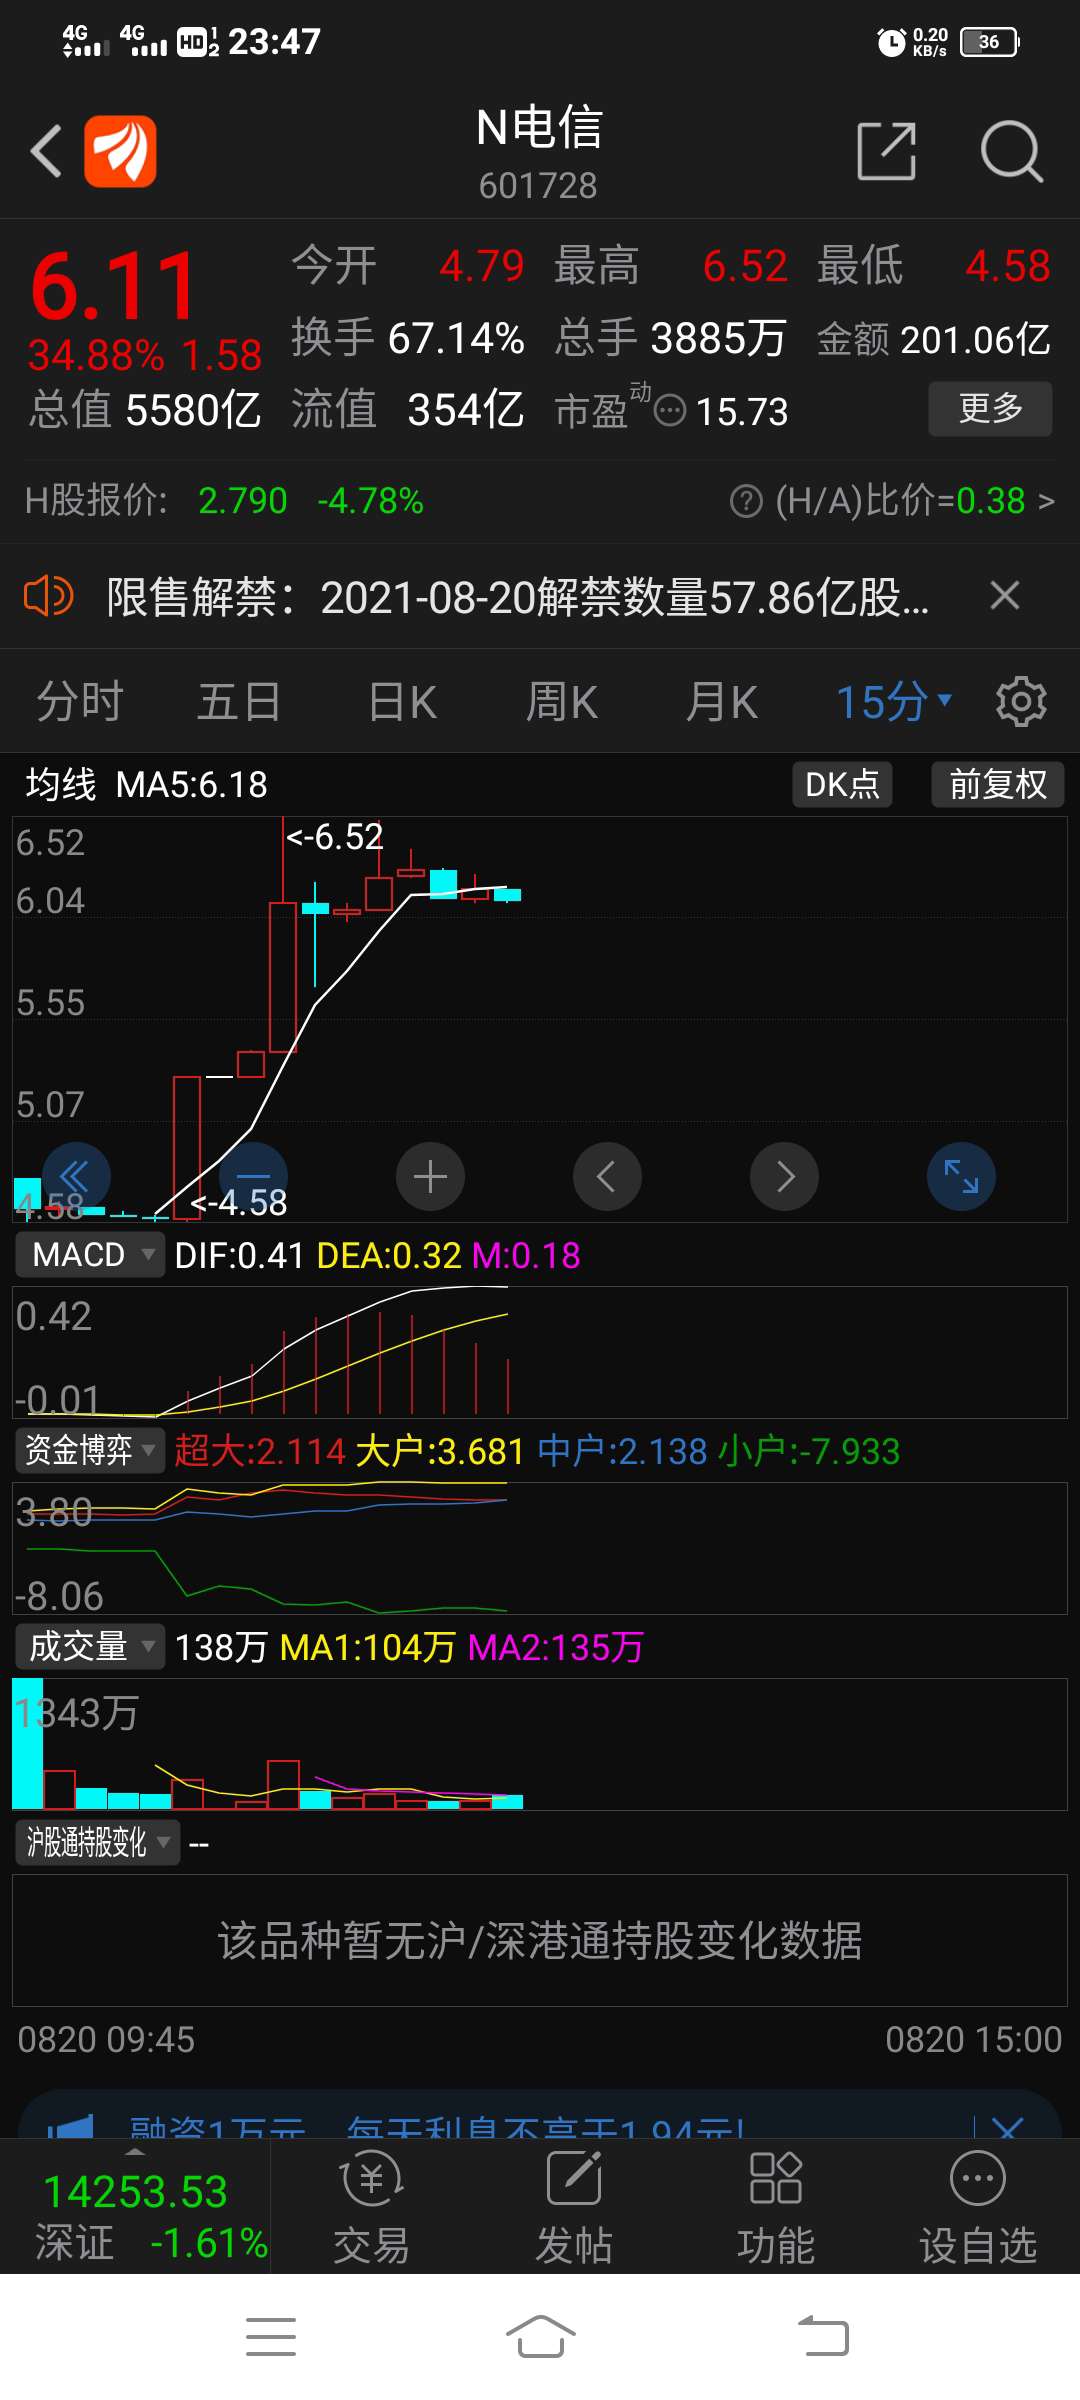Image resolution: width=1080 pixels, height=2400 pixels.
Task: Tap the 限售解禁 notice text
Action: point(518,597)
